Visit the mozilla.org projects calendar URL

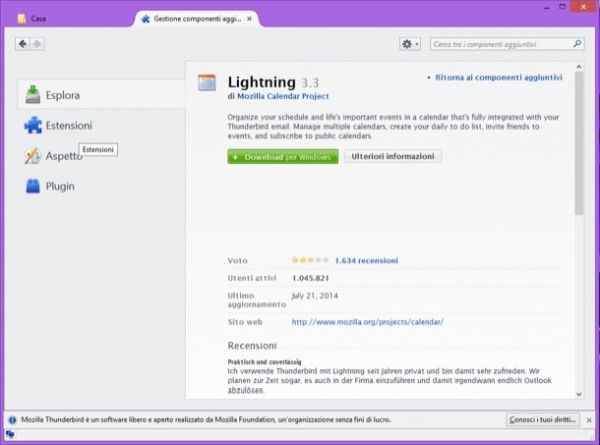367,322
